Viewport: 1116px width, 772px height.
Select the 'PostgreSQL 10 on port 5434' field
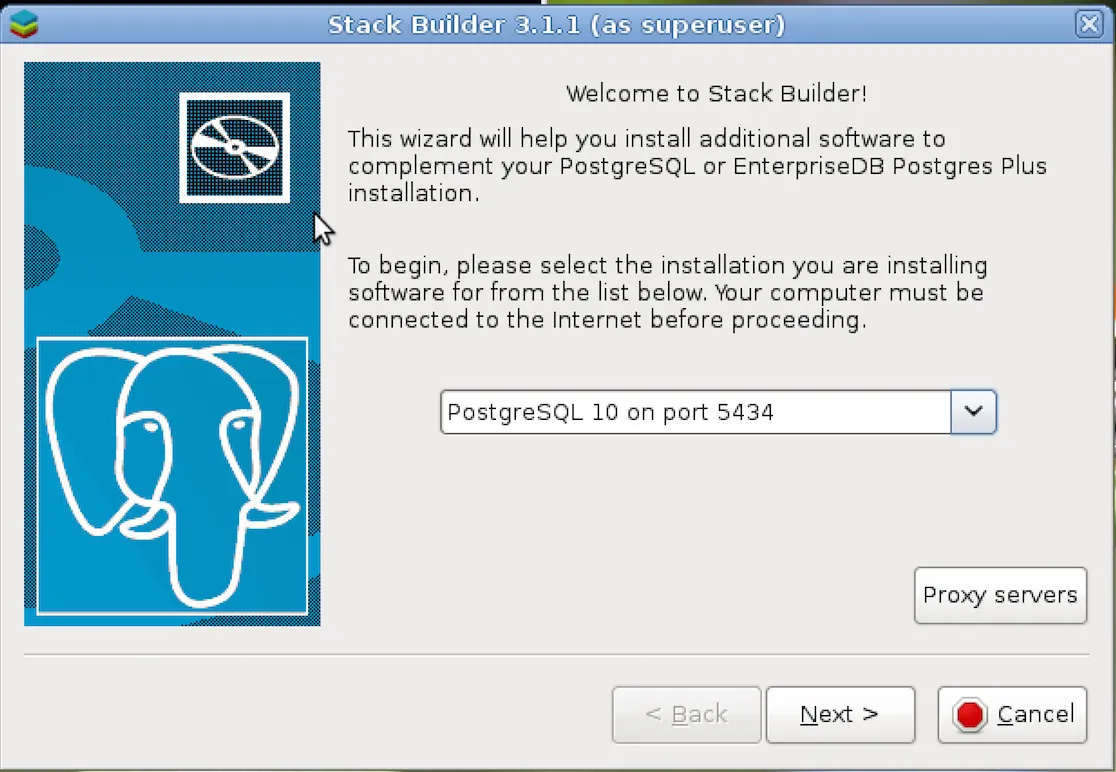(x=695, y=411)
